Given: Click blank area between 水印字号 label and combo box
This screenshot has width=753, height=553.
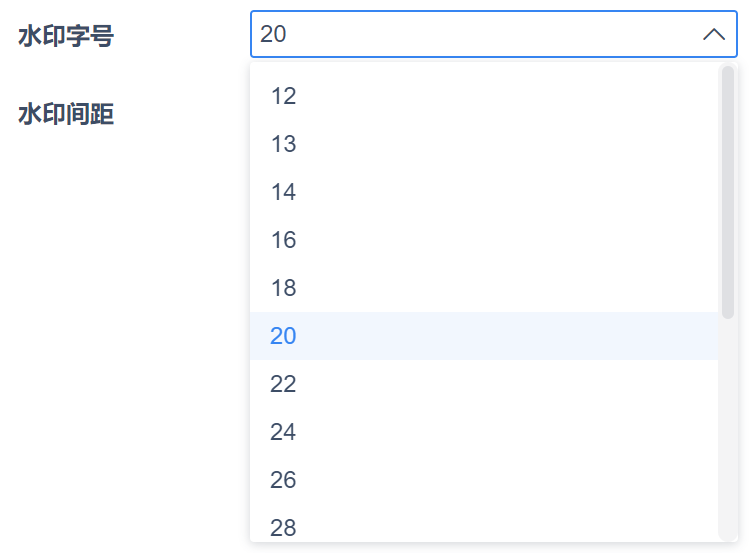Looking at the screenshot, I should click(180, 37).
